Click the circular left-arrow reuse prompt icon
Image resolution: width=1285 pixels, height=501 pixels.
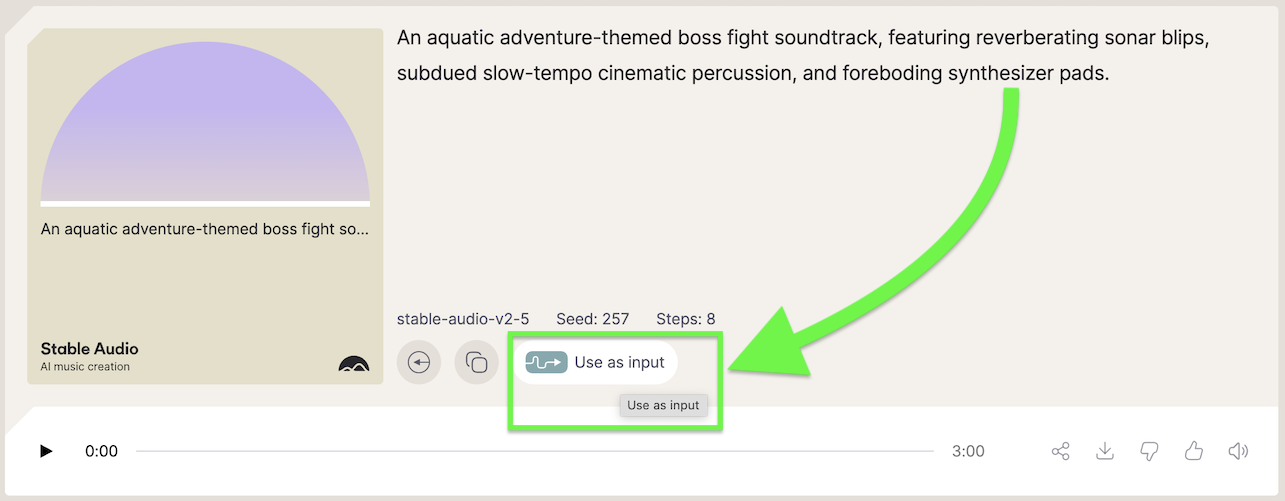click(x=419, y=362)
